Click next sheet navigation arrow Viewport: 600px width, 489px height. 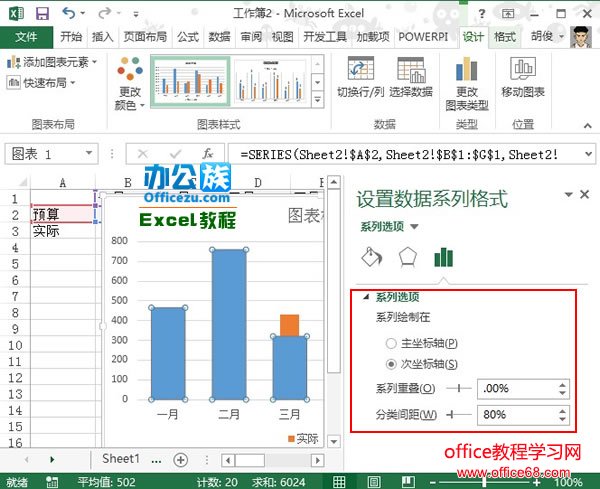(x=52, y=460)
